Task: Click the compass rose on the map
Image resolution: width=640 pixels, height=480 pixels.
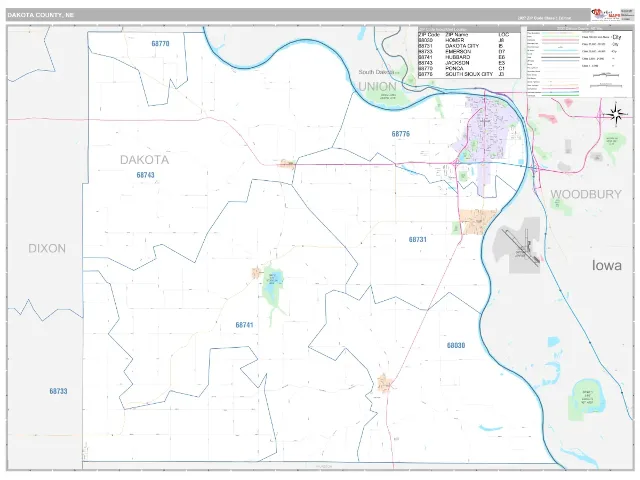Action: 616,114
